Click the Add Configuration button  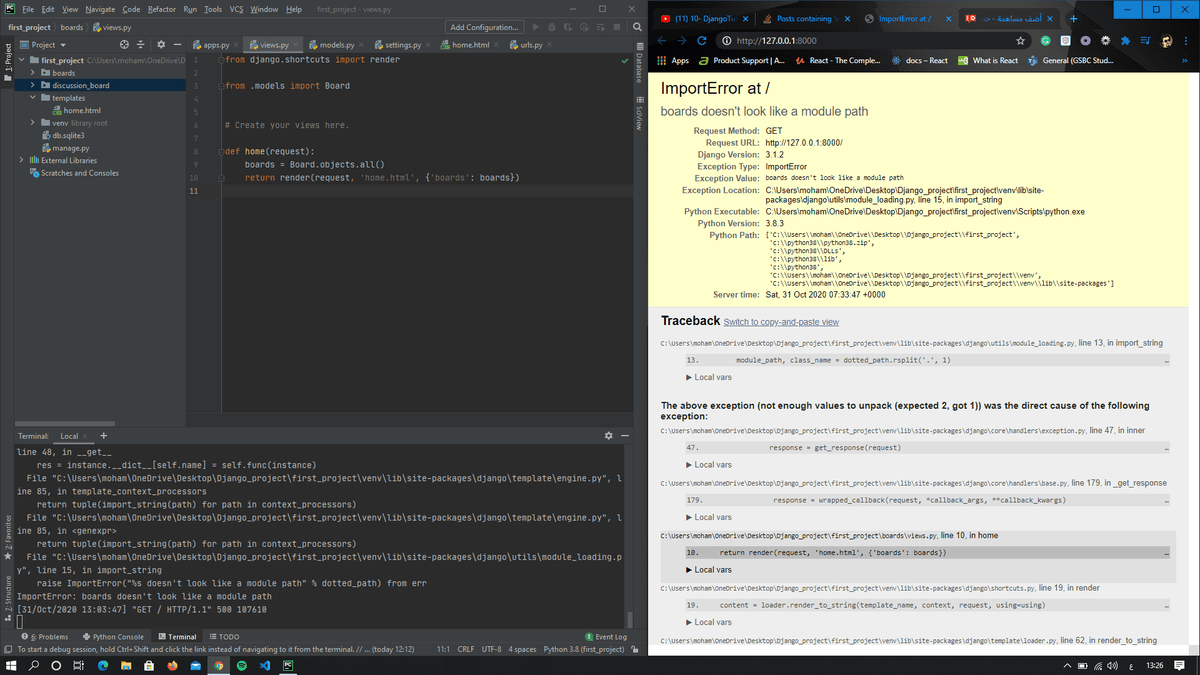click(484, 27)
